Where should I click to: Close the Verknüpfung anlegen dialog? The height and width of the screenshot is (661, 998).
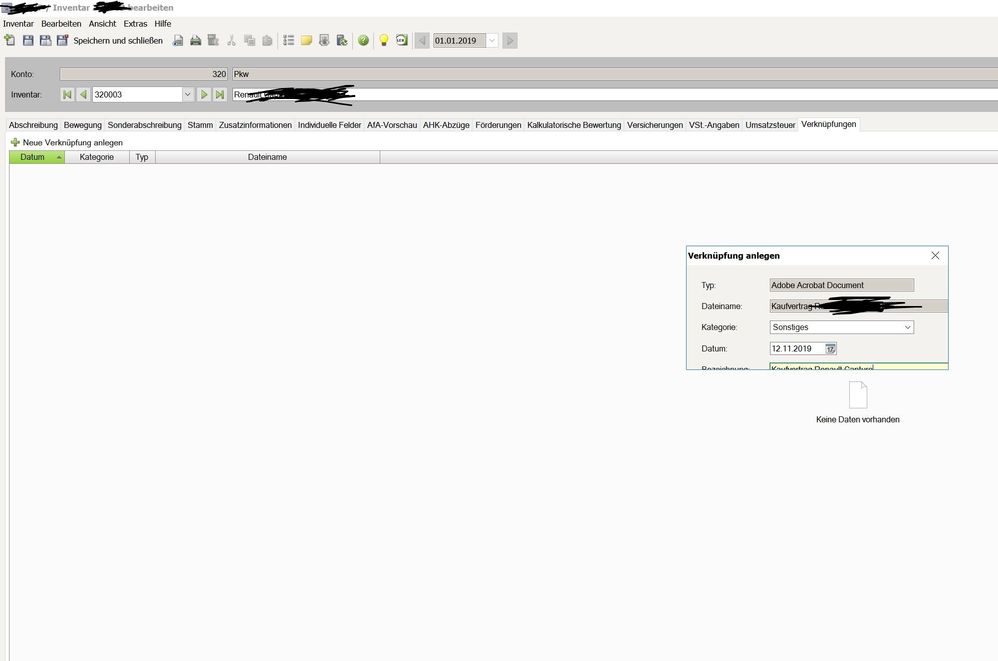point(935,256)
